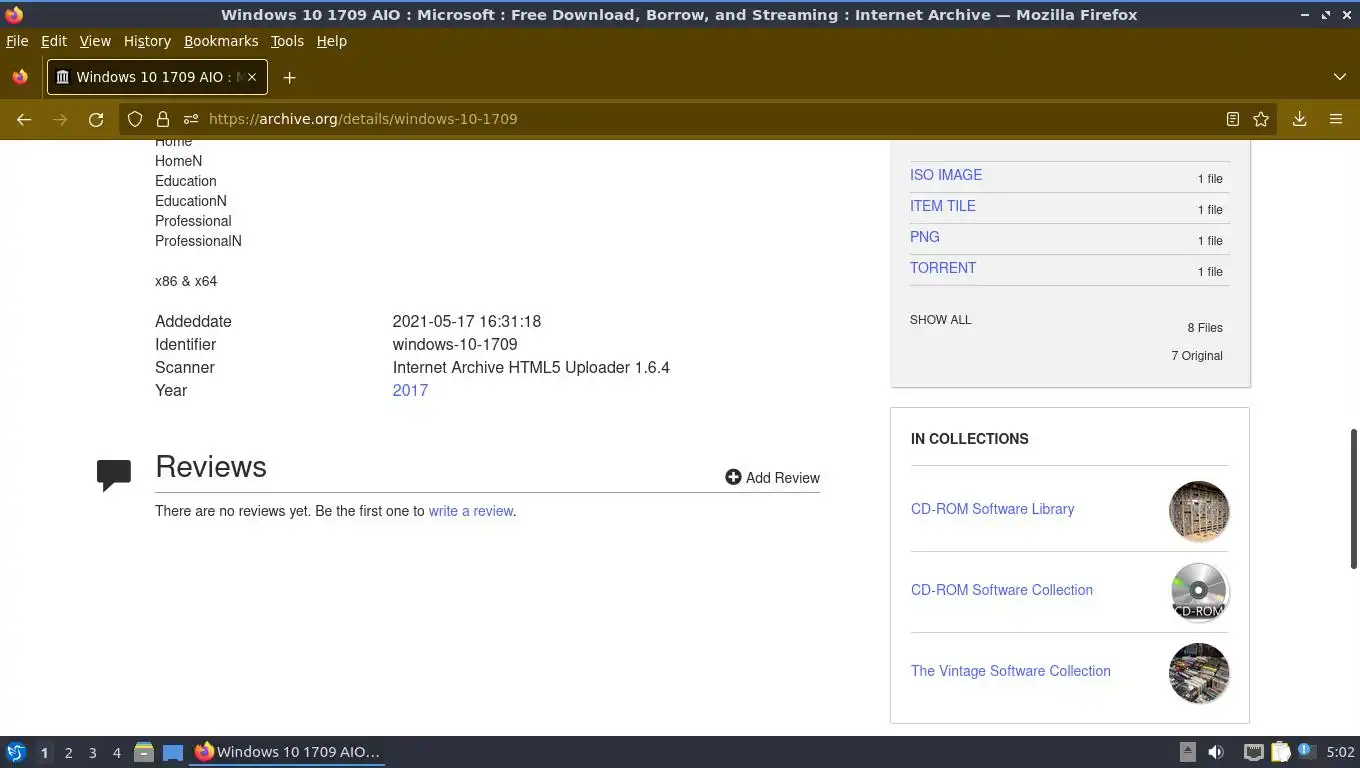Click the volume speaker tray icon
Screen dimensions: 1360x768
(x=1216, y=752)
